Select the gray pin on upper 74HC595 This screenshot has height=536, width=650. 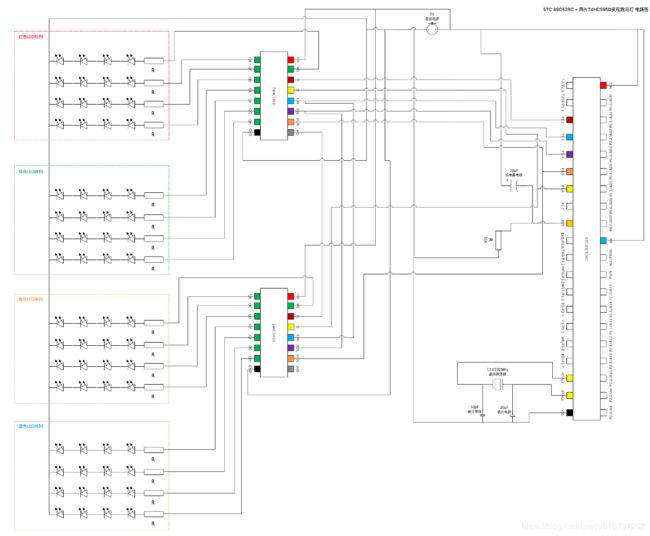coord(291,132)
